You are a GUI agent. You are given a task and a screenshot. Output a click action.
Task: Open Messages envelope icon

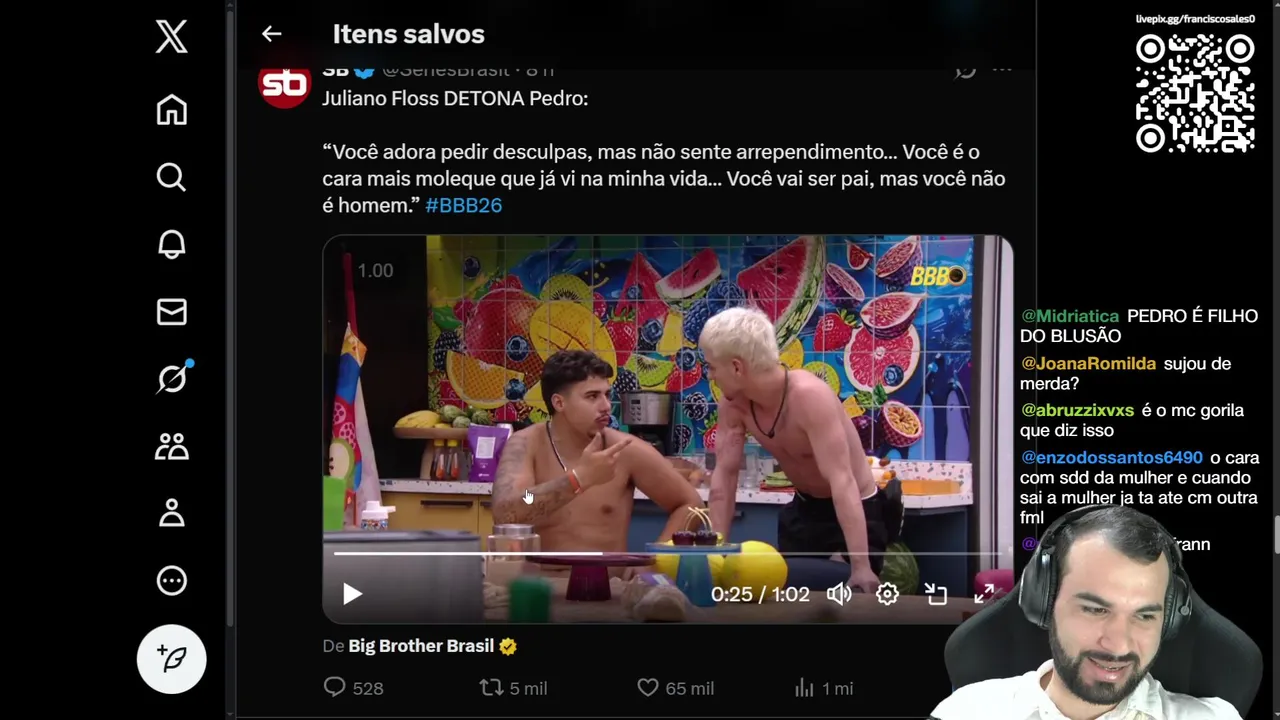(172, 312)
